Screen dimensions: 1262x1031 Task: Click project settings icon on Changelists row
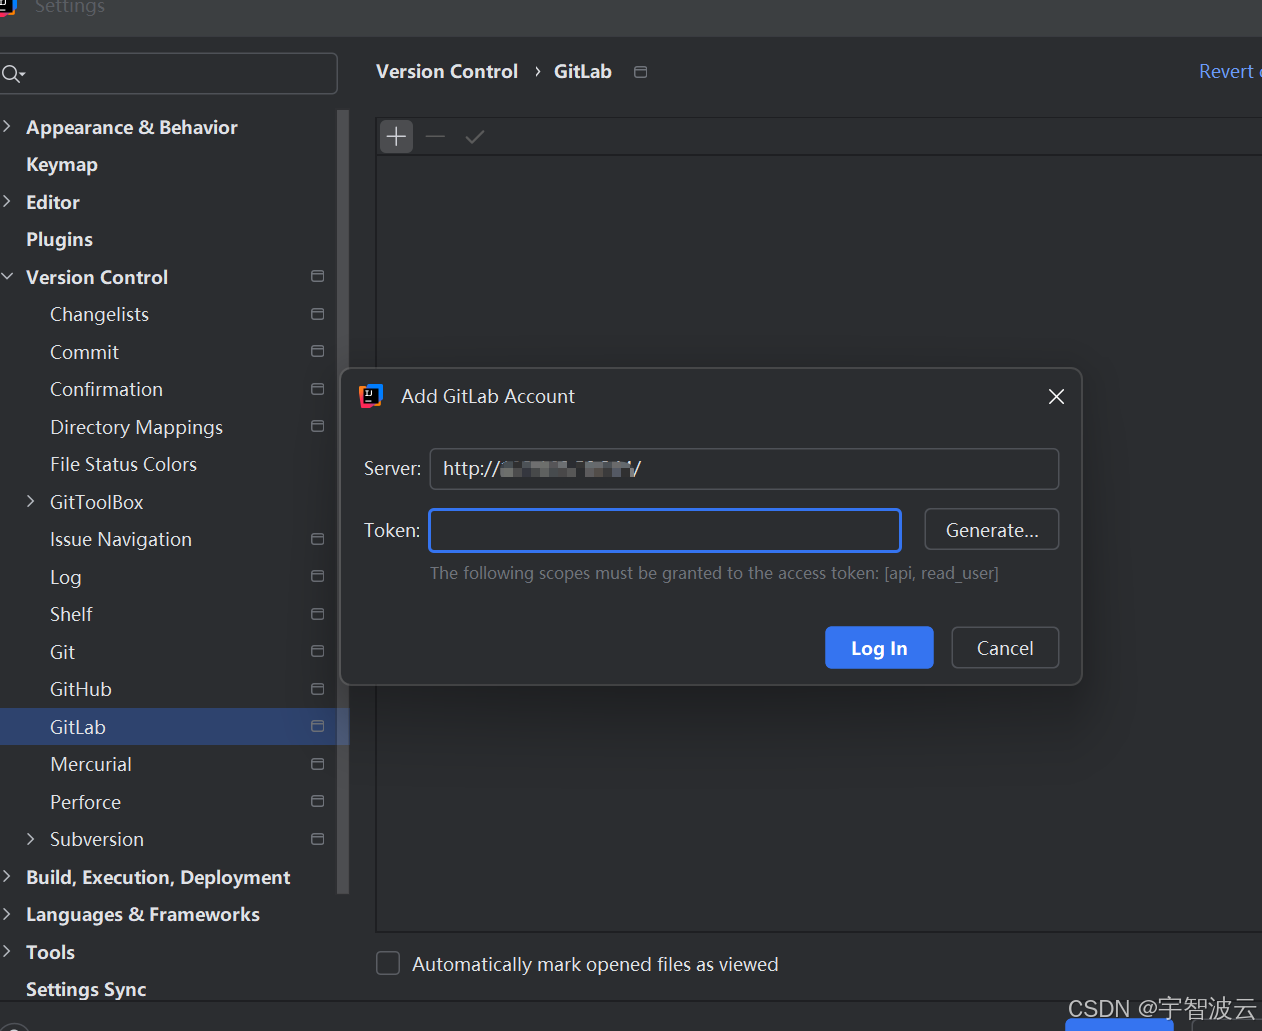pos(318,314)
